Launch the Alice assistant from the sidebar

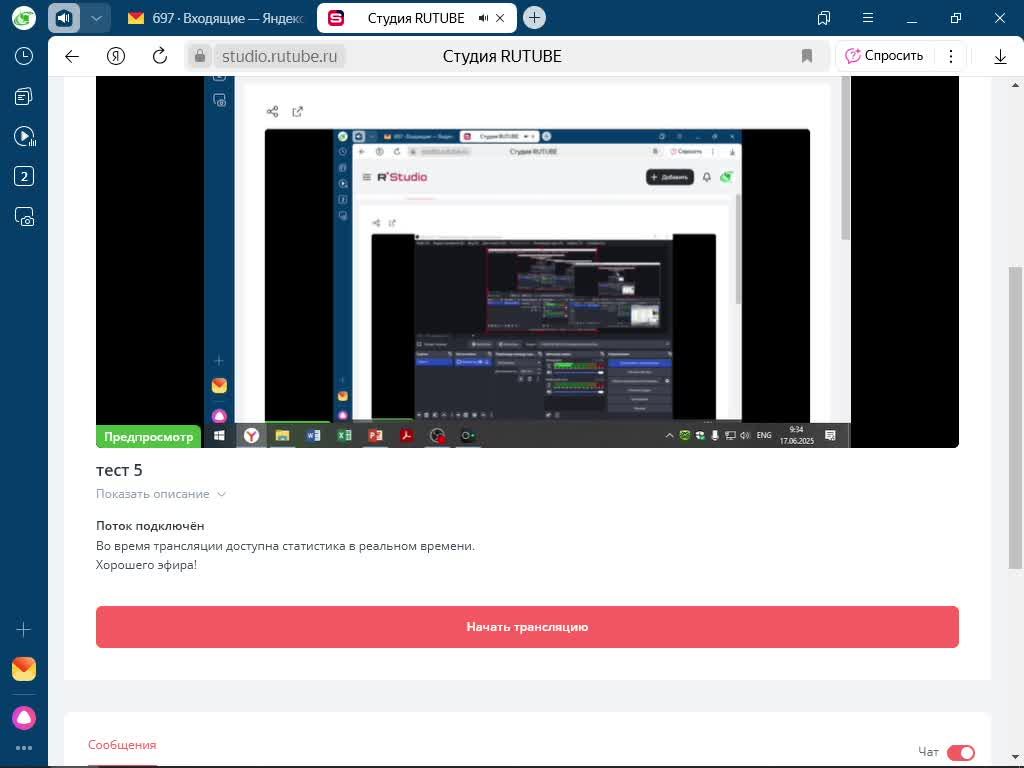[24, 718]
